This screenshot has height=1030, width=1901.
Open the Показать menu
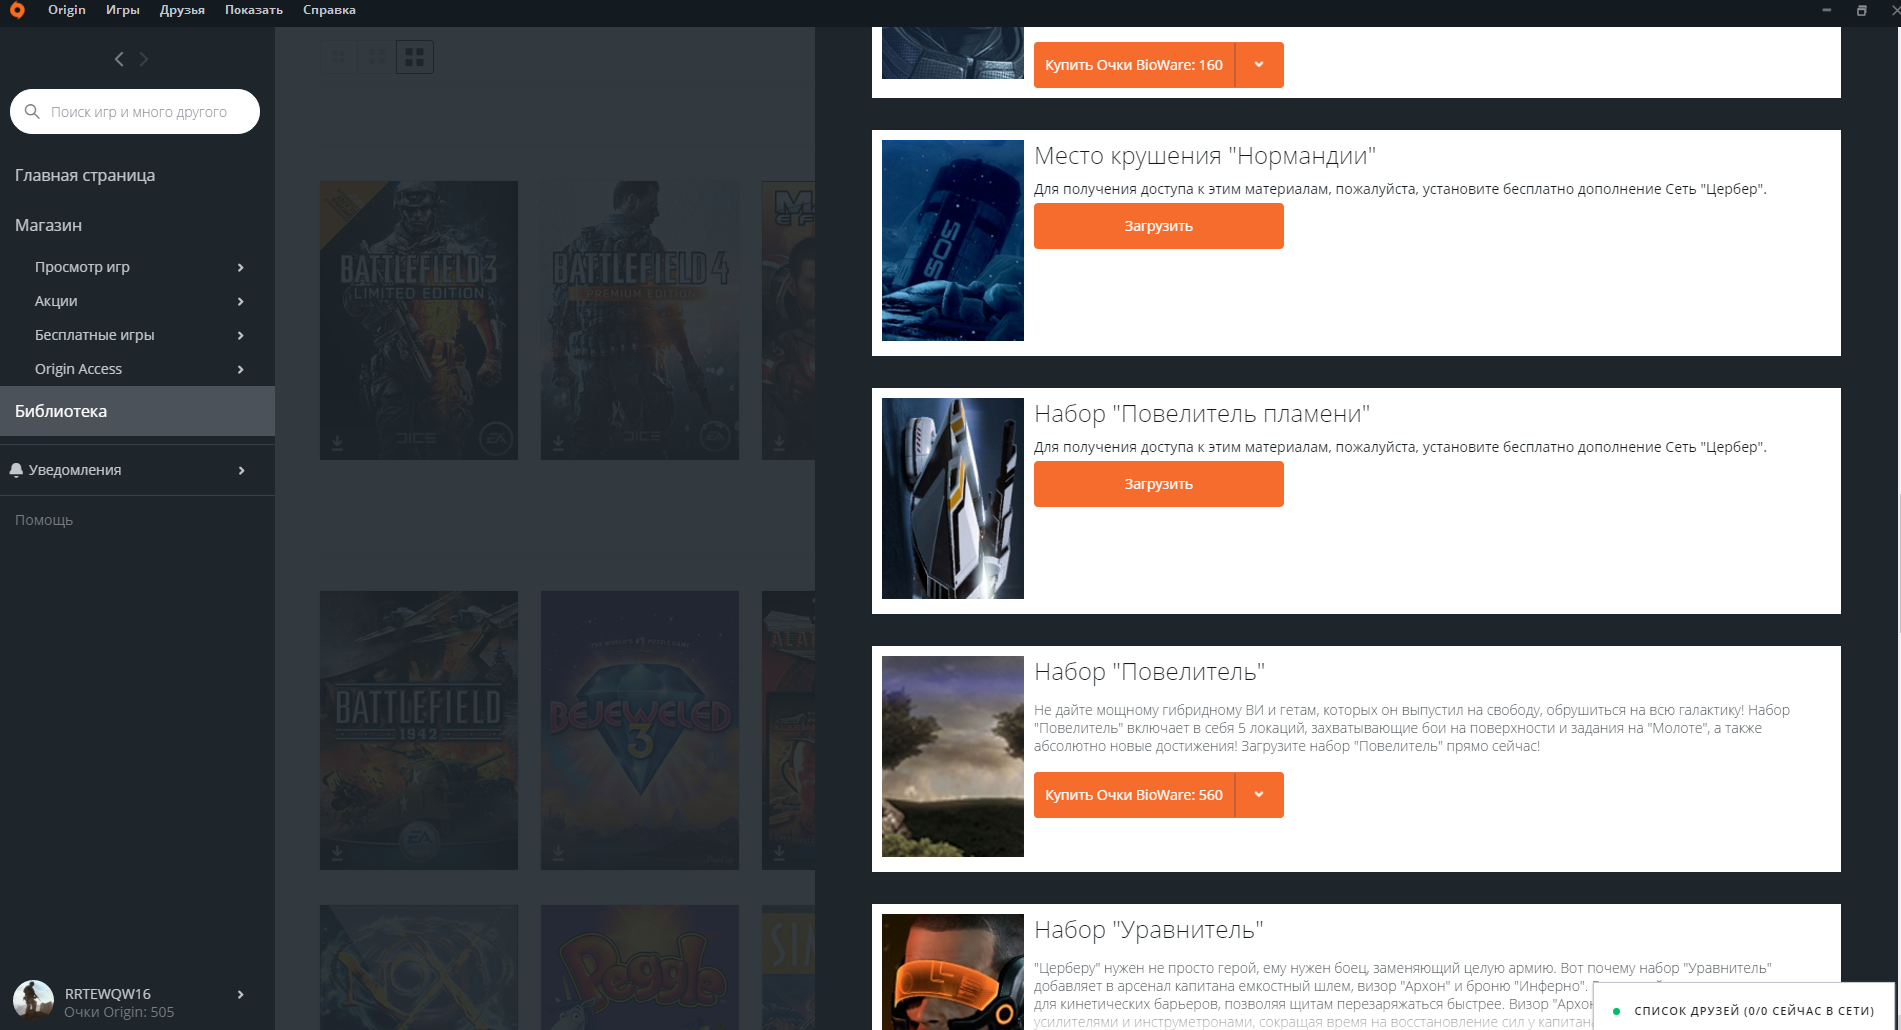click(254, 10)
